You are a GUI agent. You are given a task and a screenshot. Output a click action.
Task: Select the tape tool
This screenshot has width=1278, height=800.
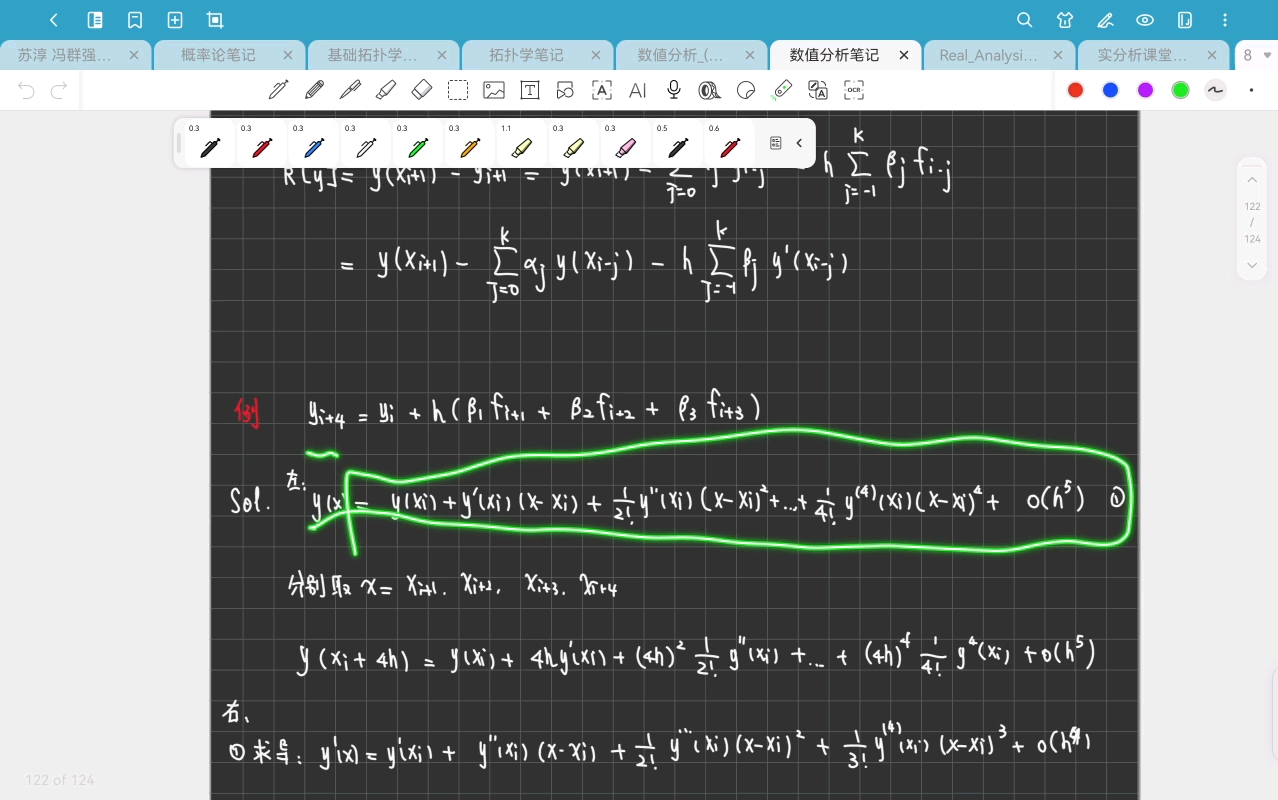(x=710, y=90)
